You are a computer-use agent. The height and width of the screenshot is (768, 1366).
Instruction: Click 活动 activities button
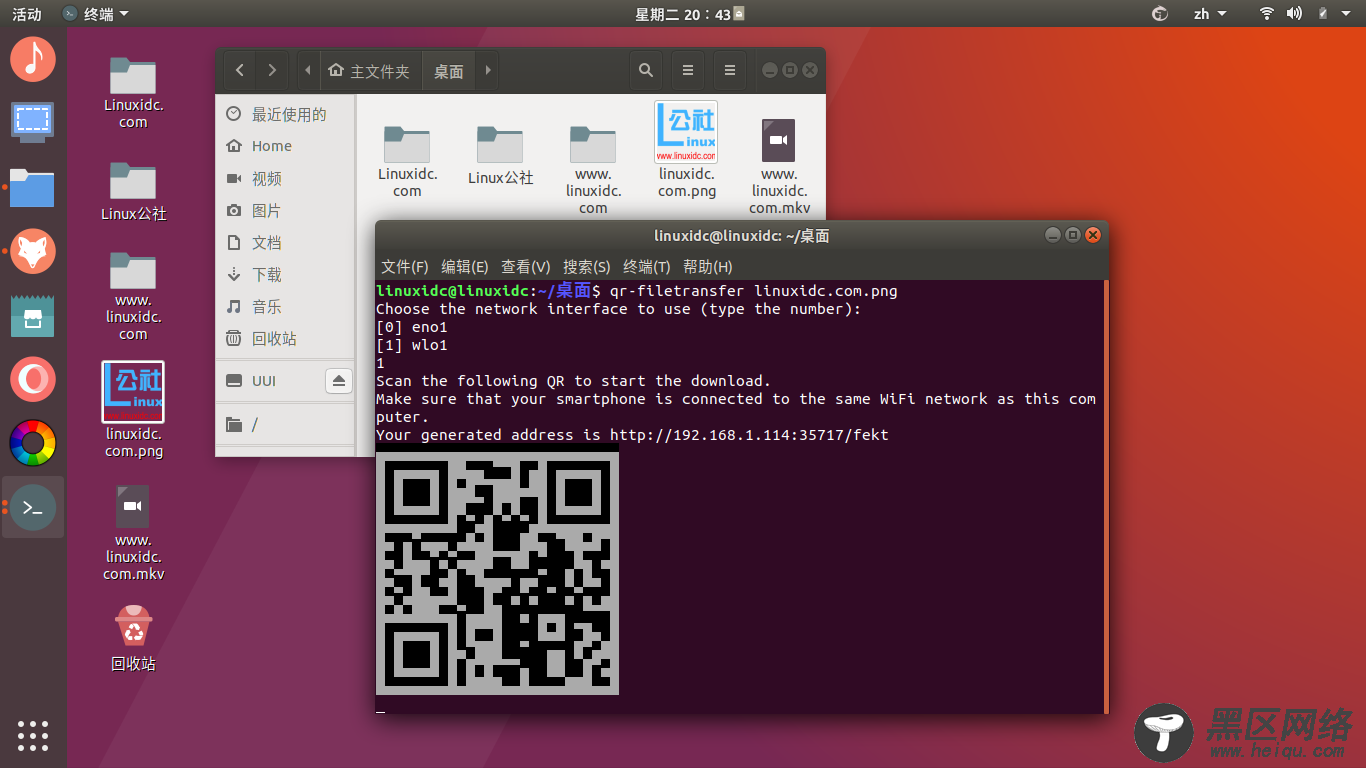click(27, 14)
